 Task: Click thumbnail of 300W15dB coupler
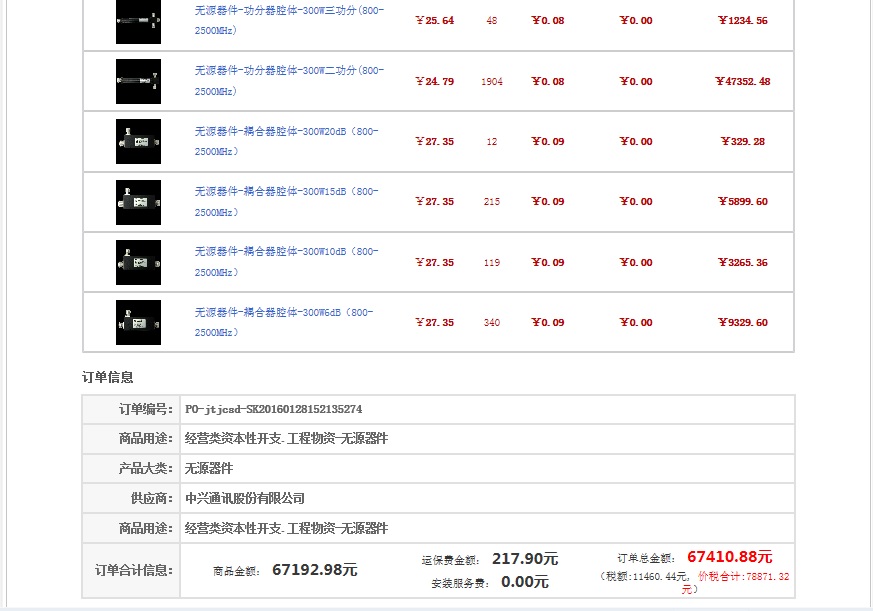click(138, 202)
